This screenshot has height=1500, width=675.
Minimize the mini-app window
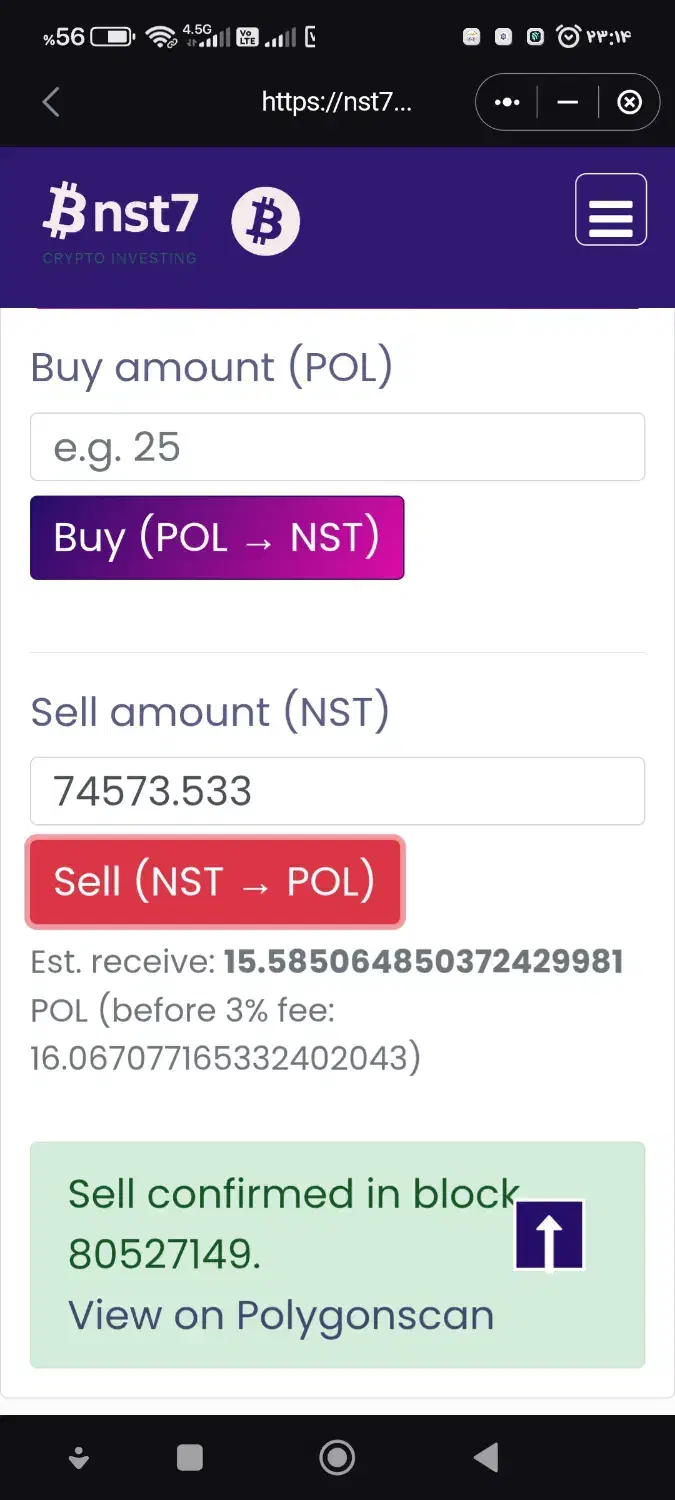point(567,101)
